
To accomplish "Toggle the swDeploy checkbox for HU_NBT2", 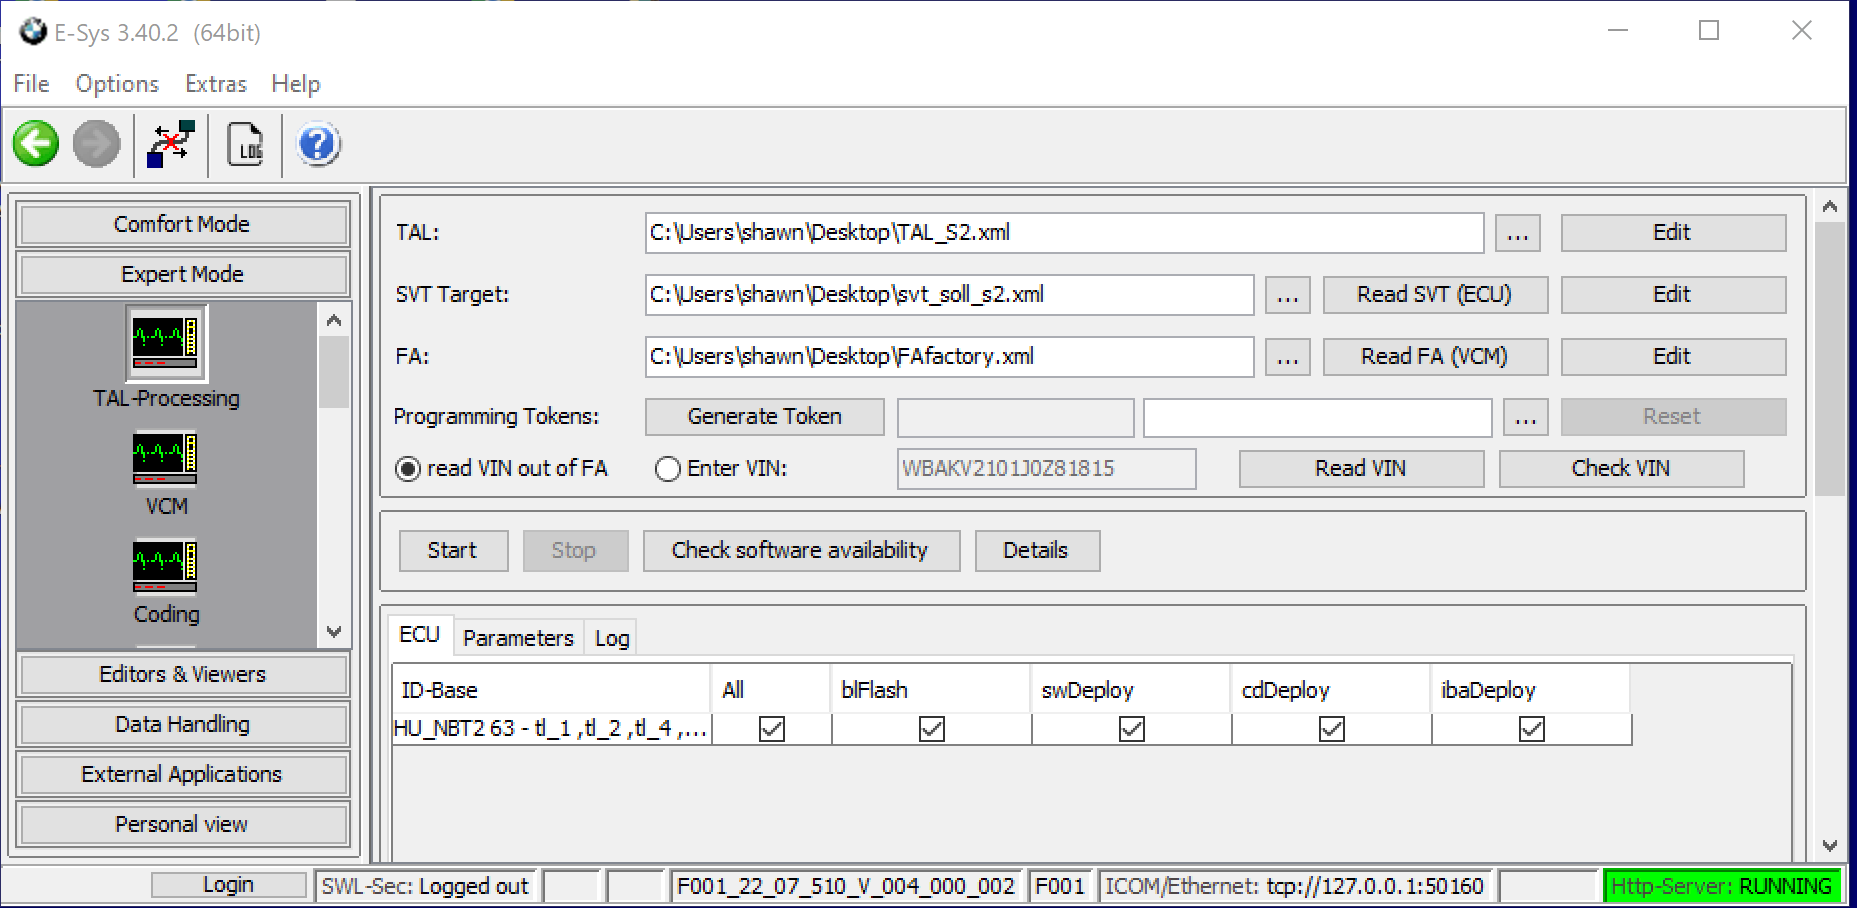I will [1132, 729].
